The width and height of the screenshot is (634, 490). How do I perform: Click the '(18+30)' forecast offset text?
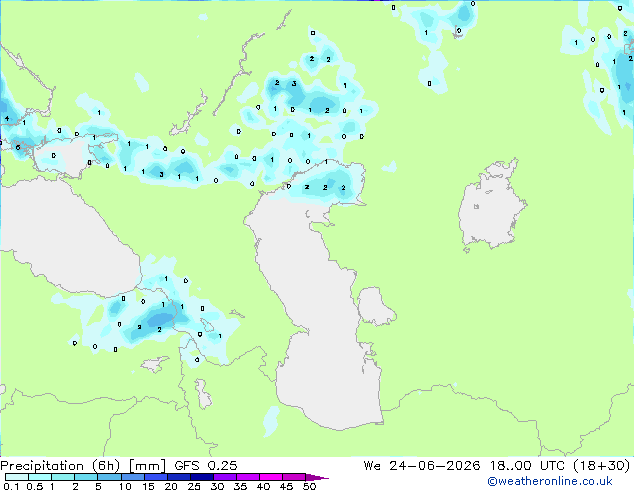coord(601,466)
